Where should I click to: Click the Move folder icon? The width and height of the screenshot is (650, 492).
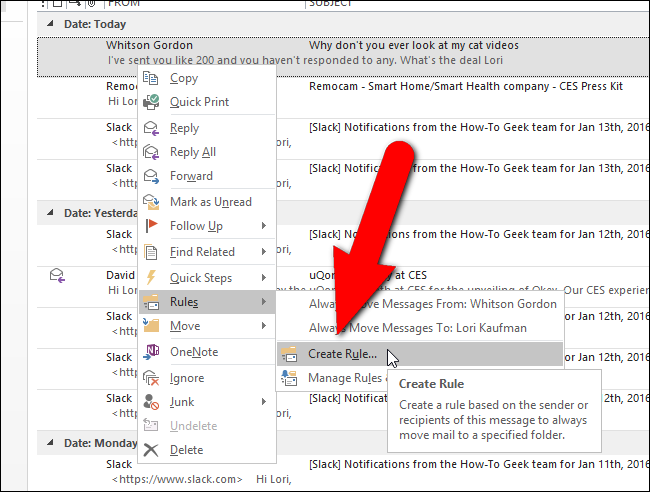pos(151,325)
